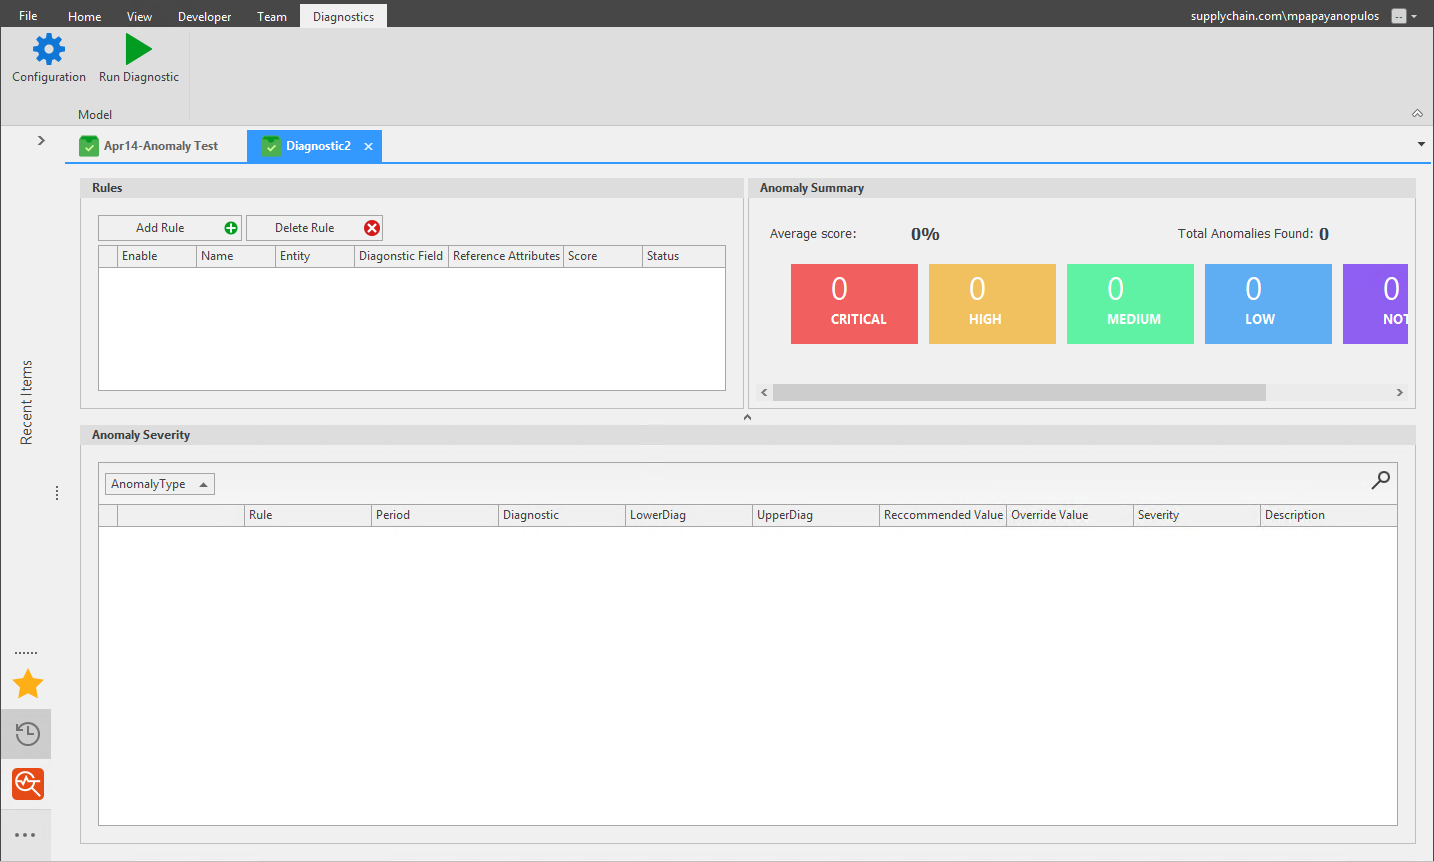Sort severity grid by Period column
The image size is (1434, 862).
pyautogui.click(x=435, y=515)
